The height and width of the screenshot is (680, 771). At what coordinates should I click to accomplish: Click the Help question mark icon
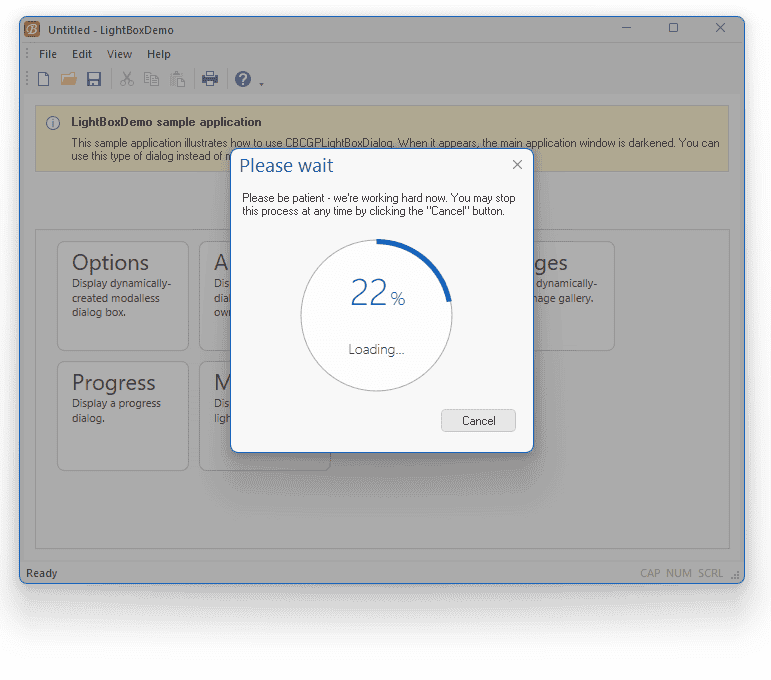coord(243,79)
